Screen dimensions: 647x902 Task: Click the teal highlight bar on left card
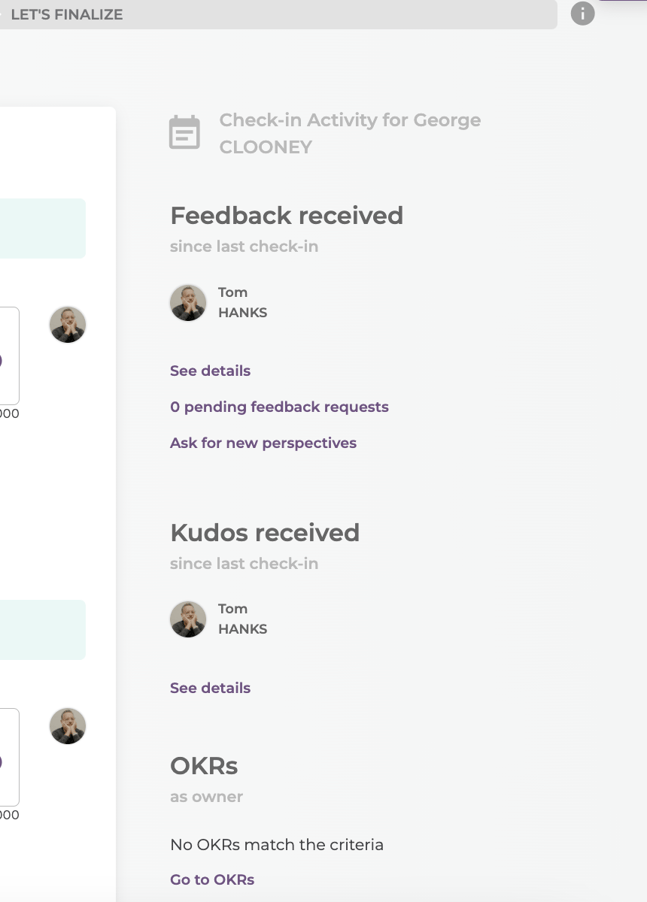44,228
